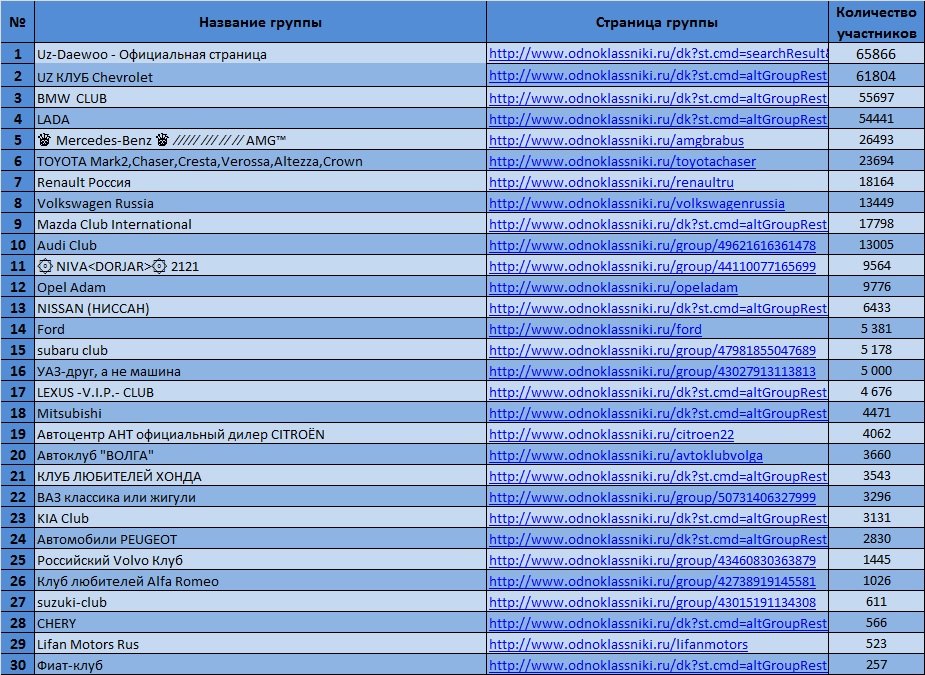Open the KIA Club group link
This screenshot has width=925, height=675.
[658, 519]
